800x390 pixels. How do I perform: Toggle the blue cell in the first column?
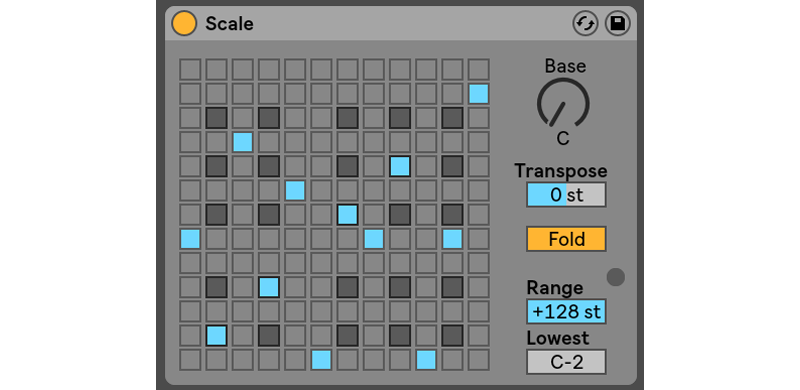click(190, 238)
